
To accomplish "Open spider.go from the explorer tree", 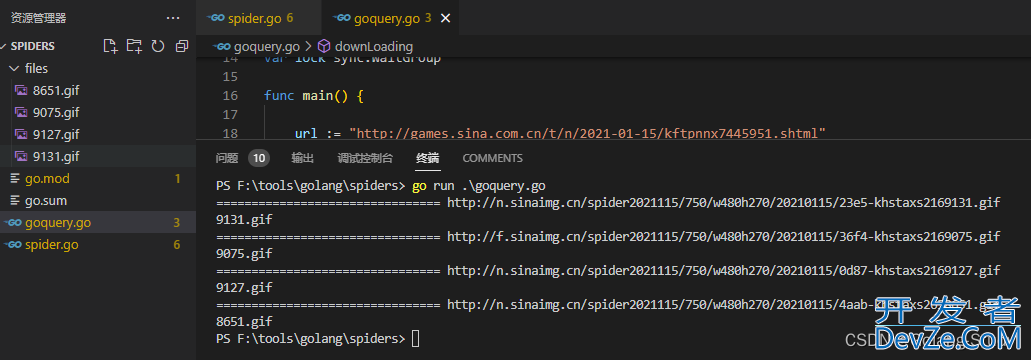I will pyautogui.click(x=98, y=244).
